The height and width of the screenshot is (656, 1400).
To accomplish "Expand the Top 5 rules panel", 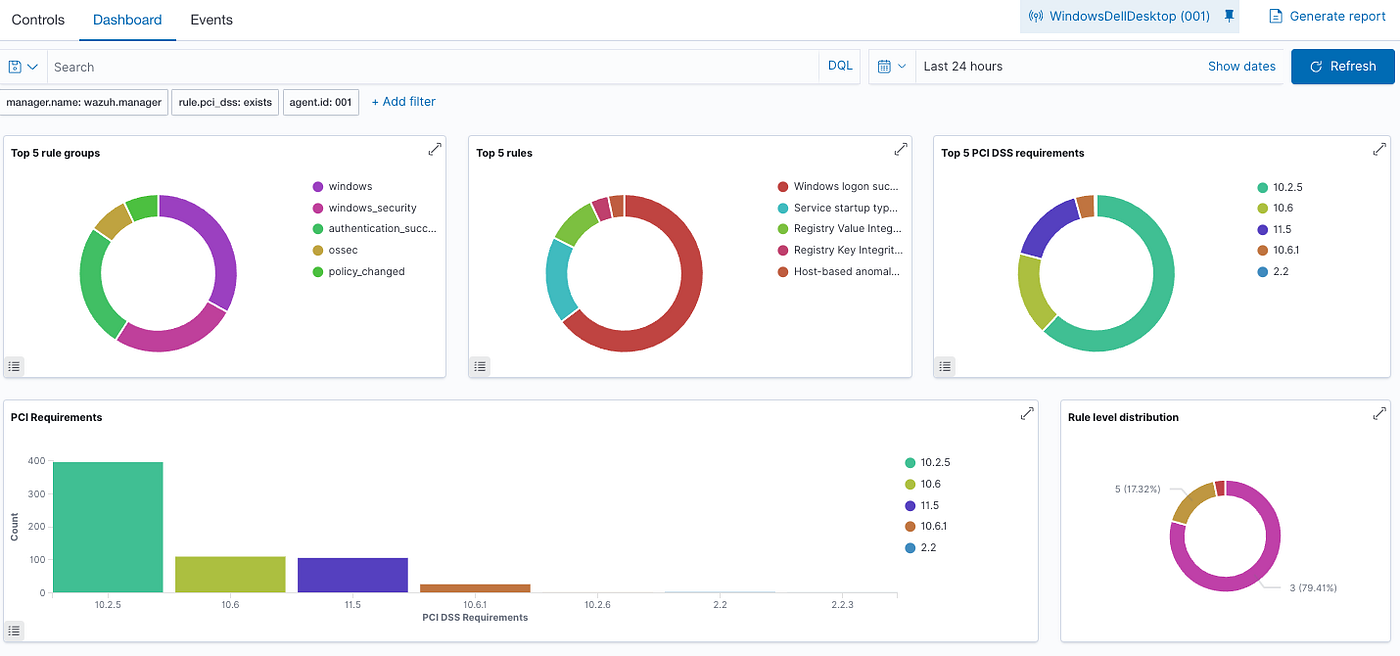I will (x=900, y=149).
